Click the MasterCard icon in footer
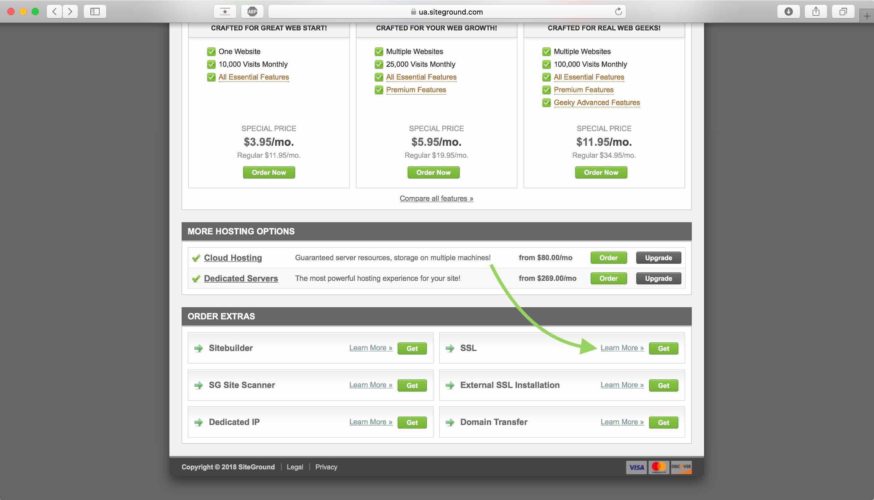Image resolution: width=874 pixels, height=500 pixels. tap(658, 467)
